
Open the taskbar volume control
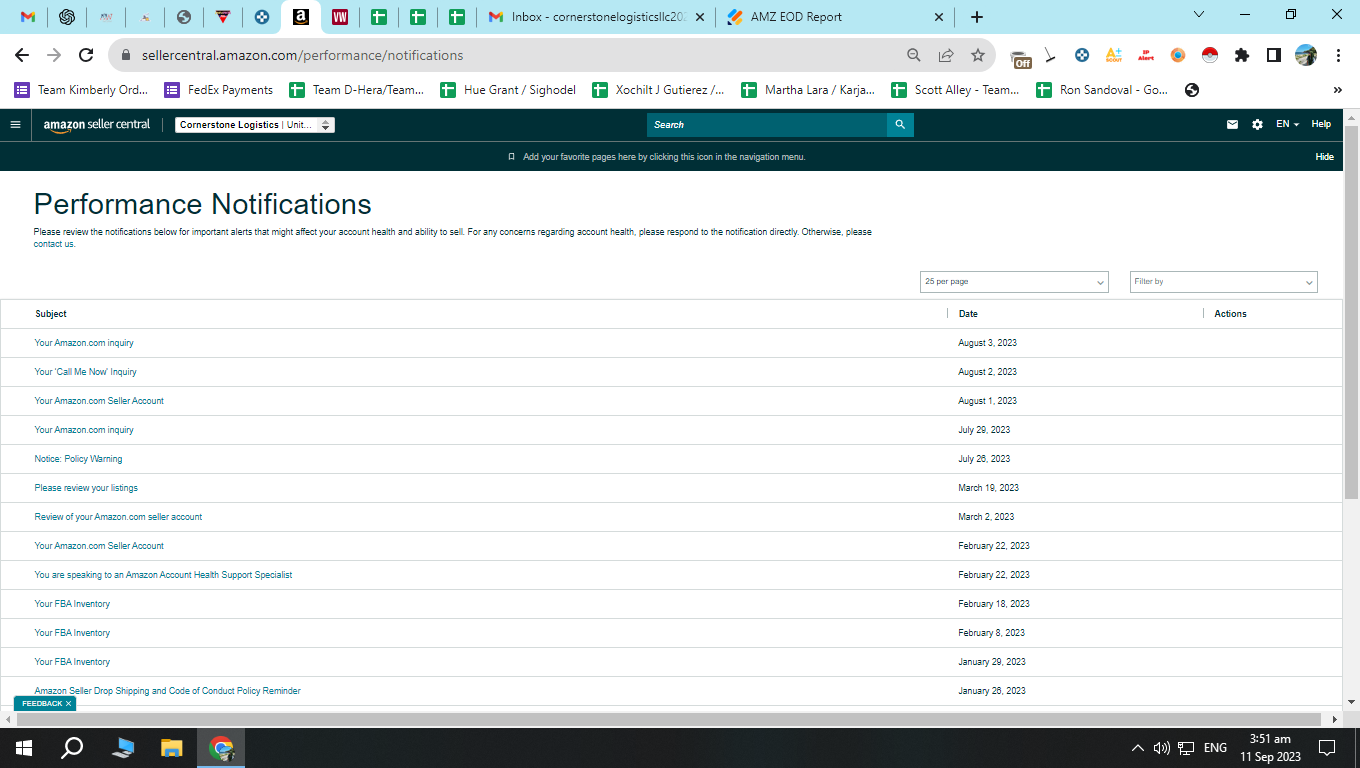coord(1161,748)
